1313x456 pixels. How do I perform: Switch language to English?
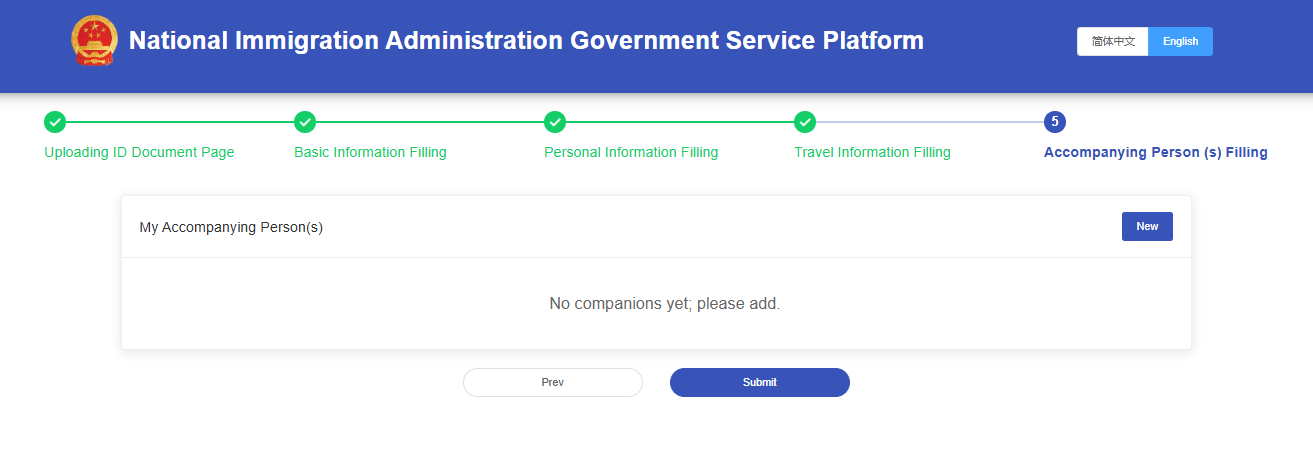(1180, 42)
